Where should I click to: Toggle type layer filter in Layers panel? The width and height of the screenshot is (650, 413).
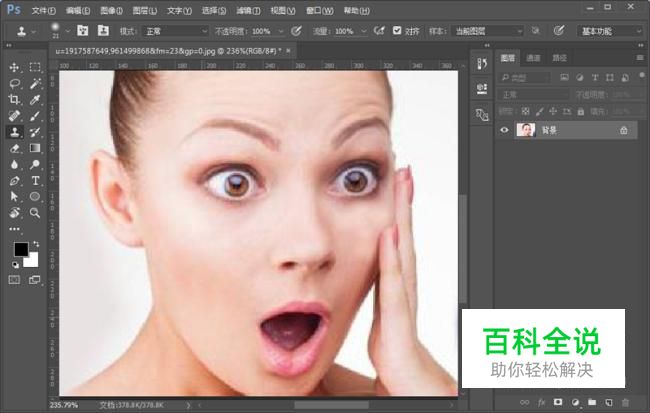click(x=595, y=78)
